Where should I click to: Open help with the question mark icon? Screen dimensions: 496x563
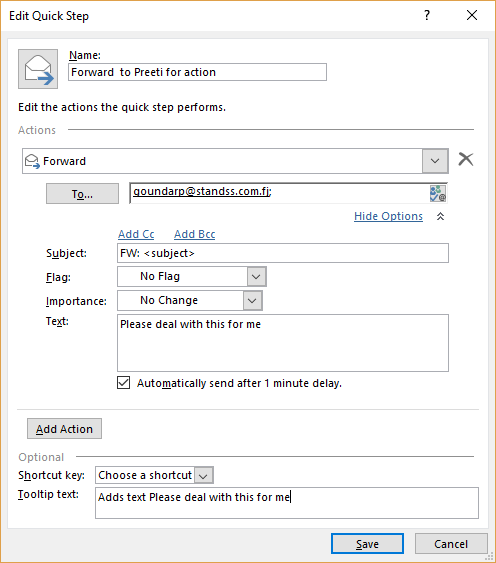coord(427,15)
